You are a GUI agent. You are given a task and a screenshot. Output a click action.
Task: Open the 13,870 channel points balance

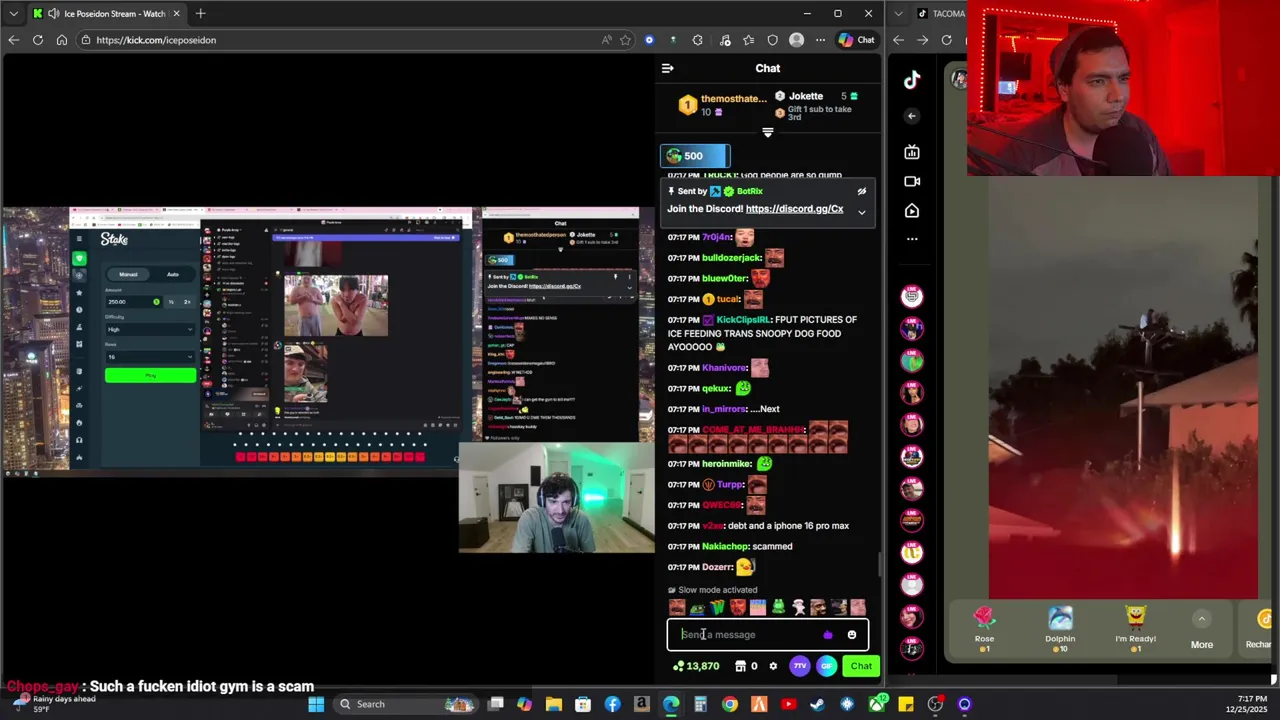[696, 666]
